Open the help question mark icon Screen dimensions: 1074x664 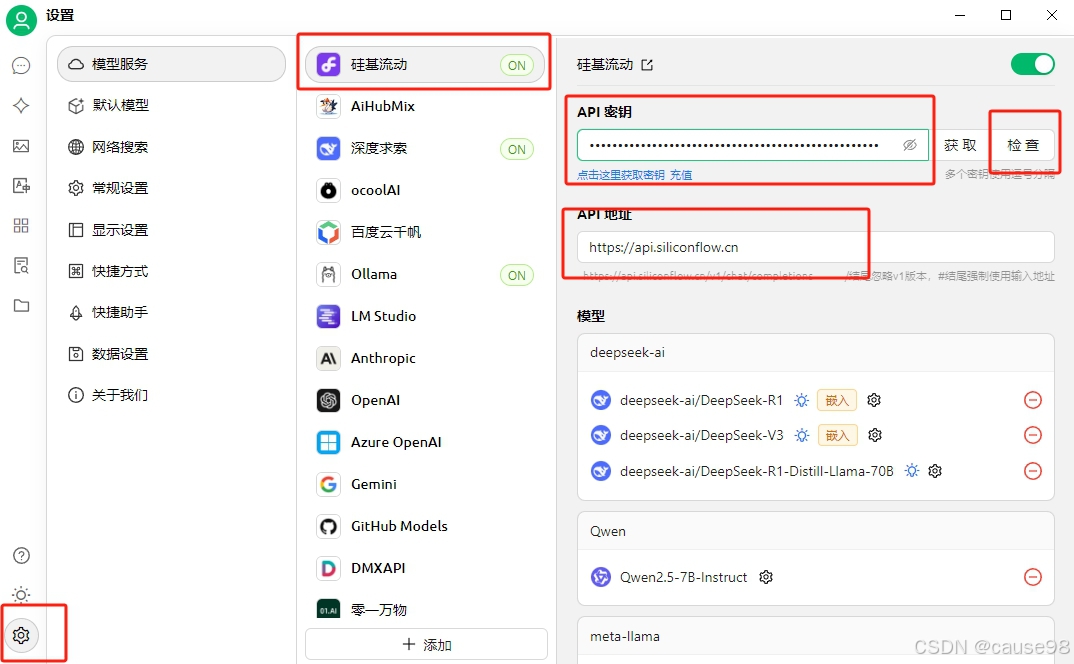(x=21, y=556)
